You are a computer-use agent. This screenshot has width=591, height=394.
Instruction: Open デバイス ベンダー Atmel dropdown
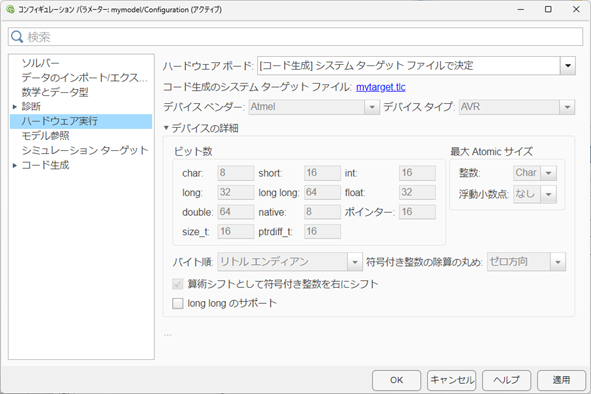point(372,107)
